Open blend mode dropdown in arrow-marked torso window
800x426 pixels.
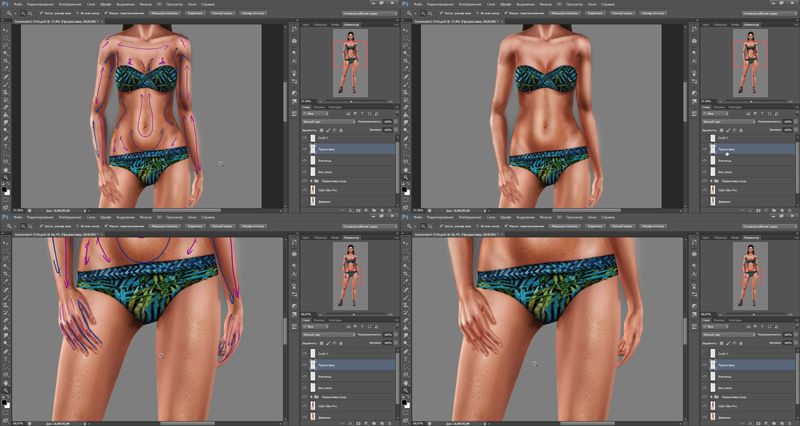329,122
